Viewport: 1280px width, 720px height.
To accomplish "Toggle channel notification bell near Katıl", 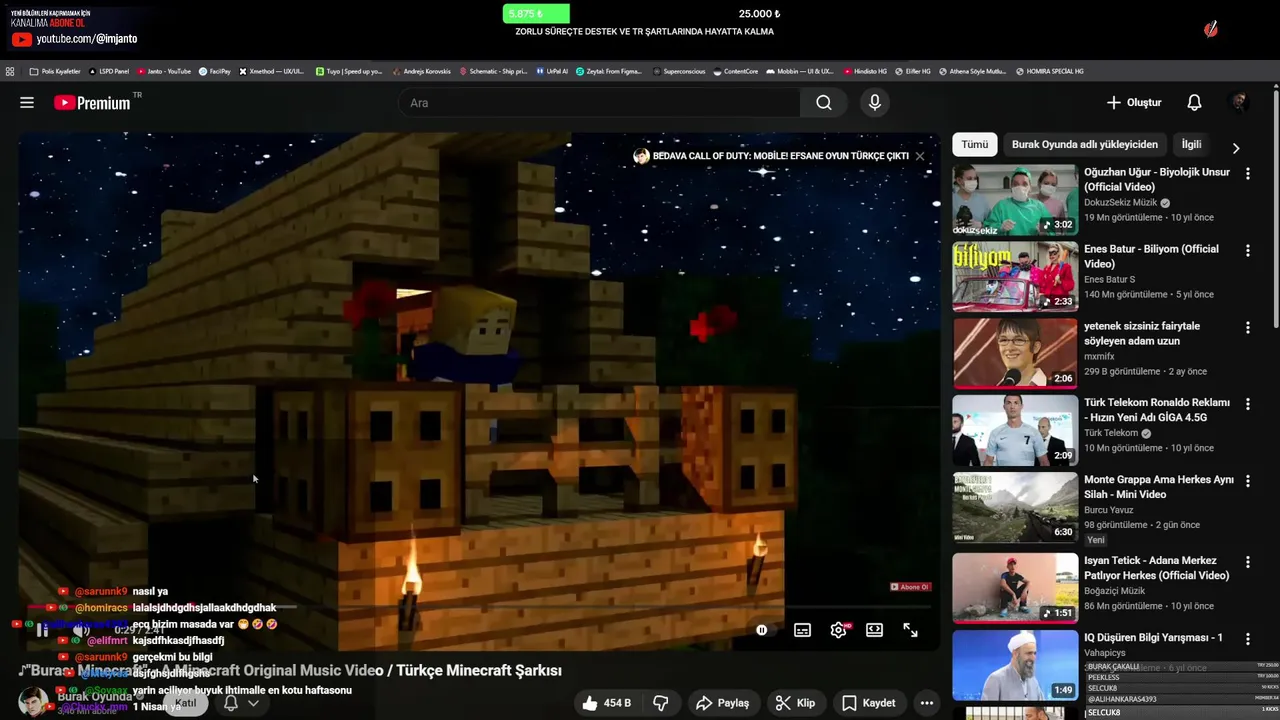I will (230, 703).
